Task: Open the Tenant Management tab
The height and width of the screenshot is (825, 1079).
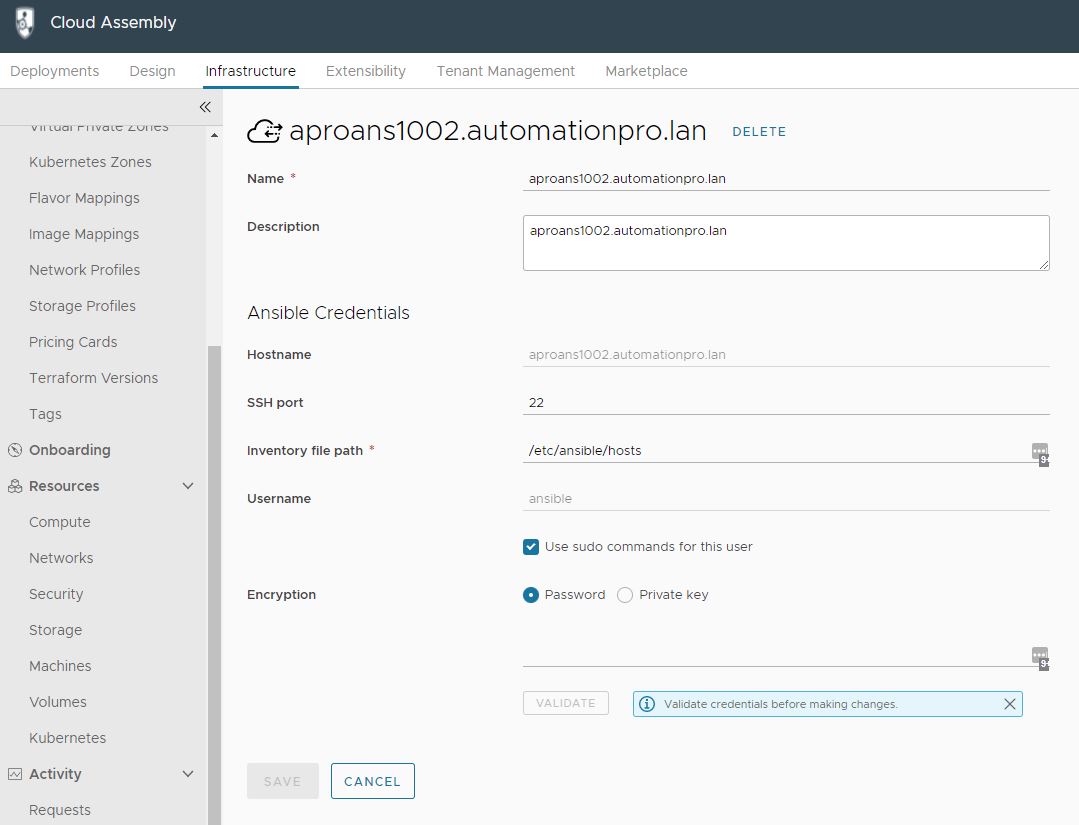Action: 506,71
